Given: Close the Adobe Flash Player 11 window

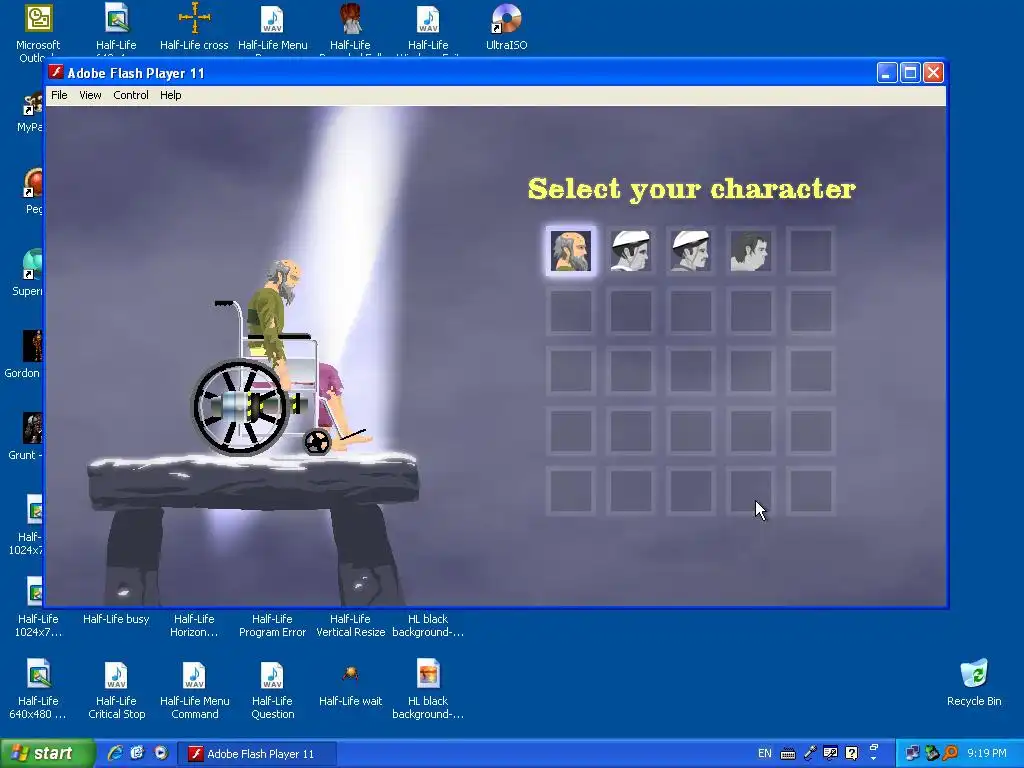Looking at the screenshot, I should (x=933, y=72).
